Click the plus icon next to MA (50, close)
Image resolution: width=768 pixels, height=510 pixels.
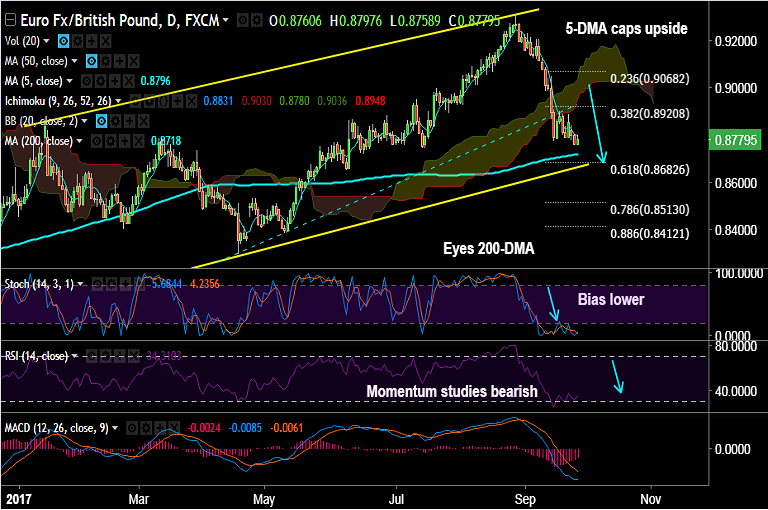pyautogui.click(x=120, y=61)
